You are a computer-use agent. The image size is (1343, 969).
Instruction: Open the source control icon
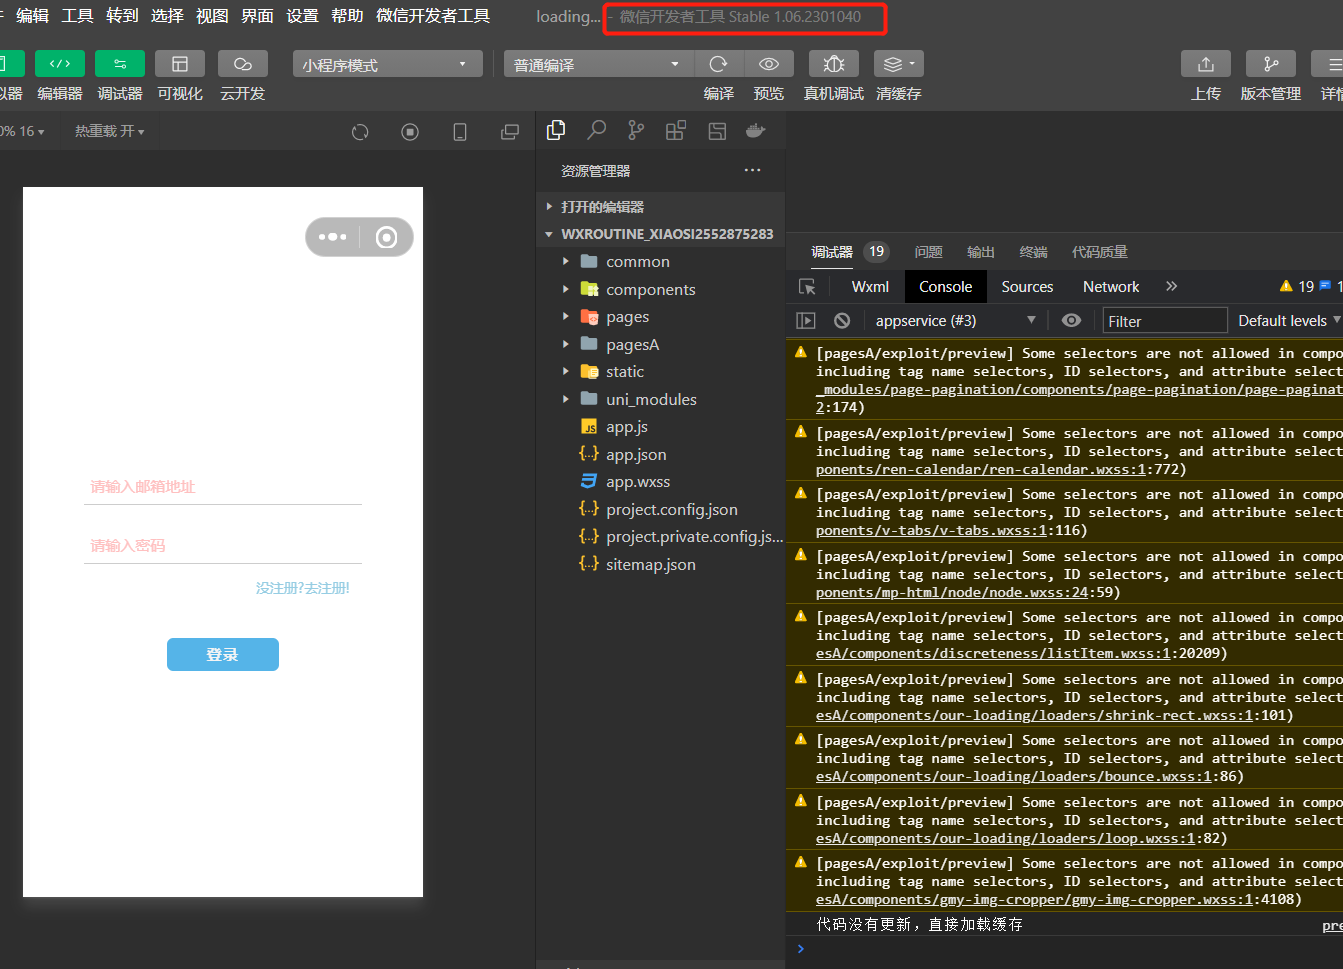(x=636, y=130)
